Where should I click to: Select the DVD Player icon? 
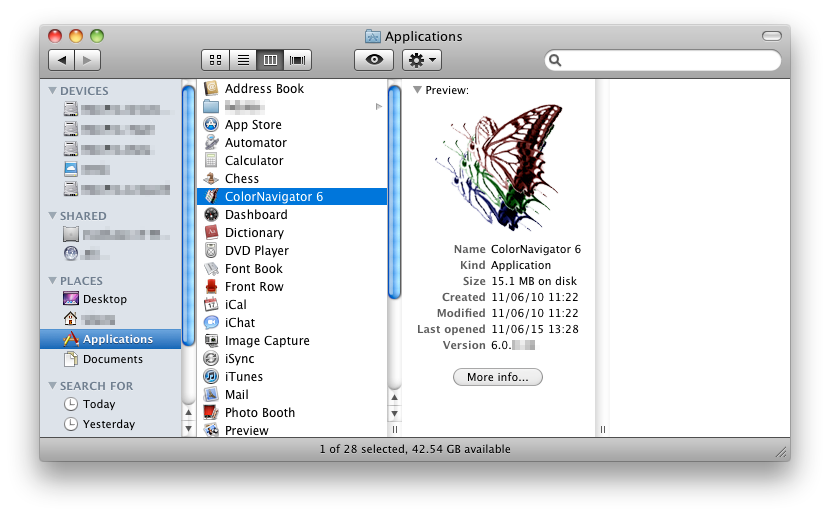click(x=211, y=250)
